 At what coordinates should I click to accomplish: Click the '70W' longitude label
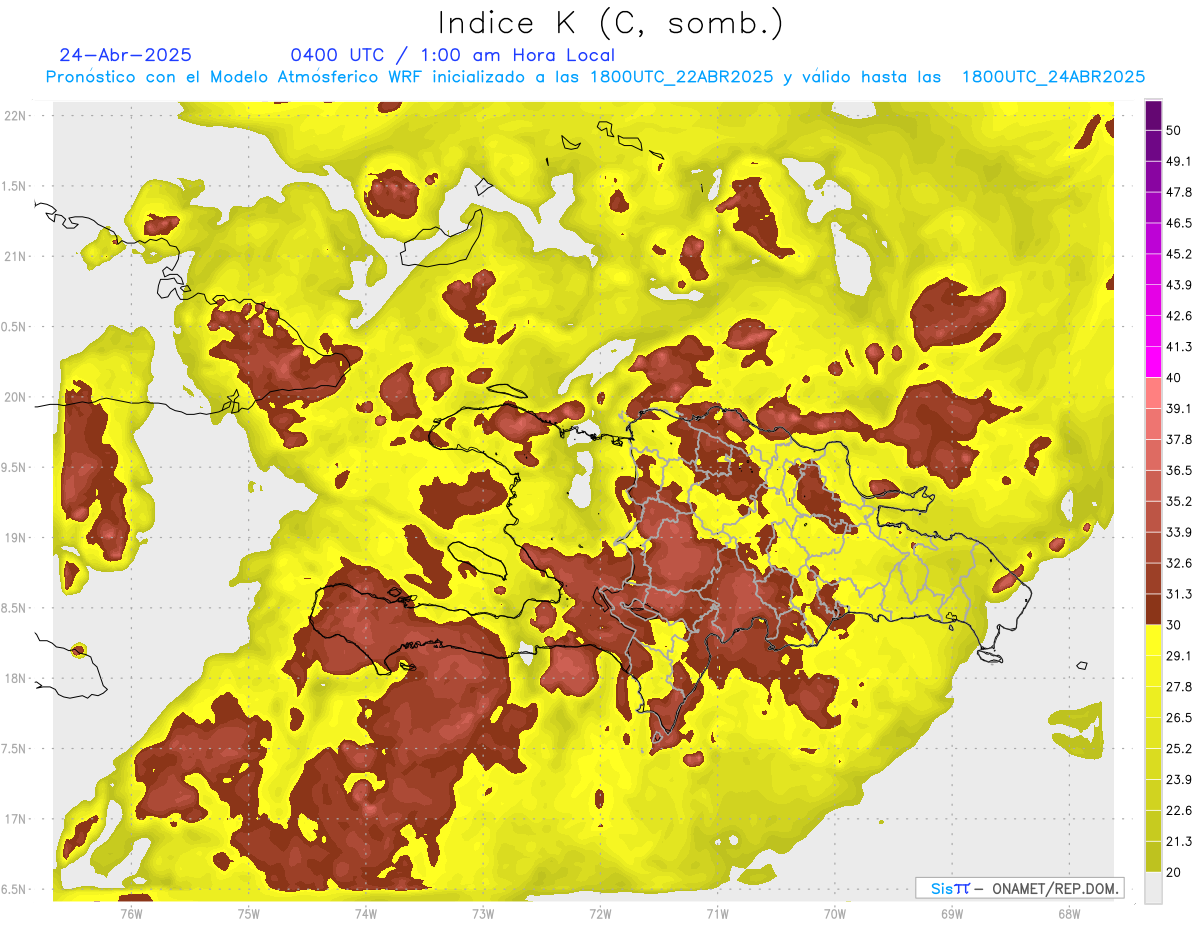(x=835, y=913)
